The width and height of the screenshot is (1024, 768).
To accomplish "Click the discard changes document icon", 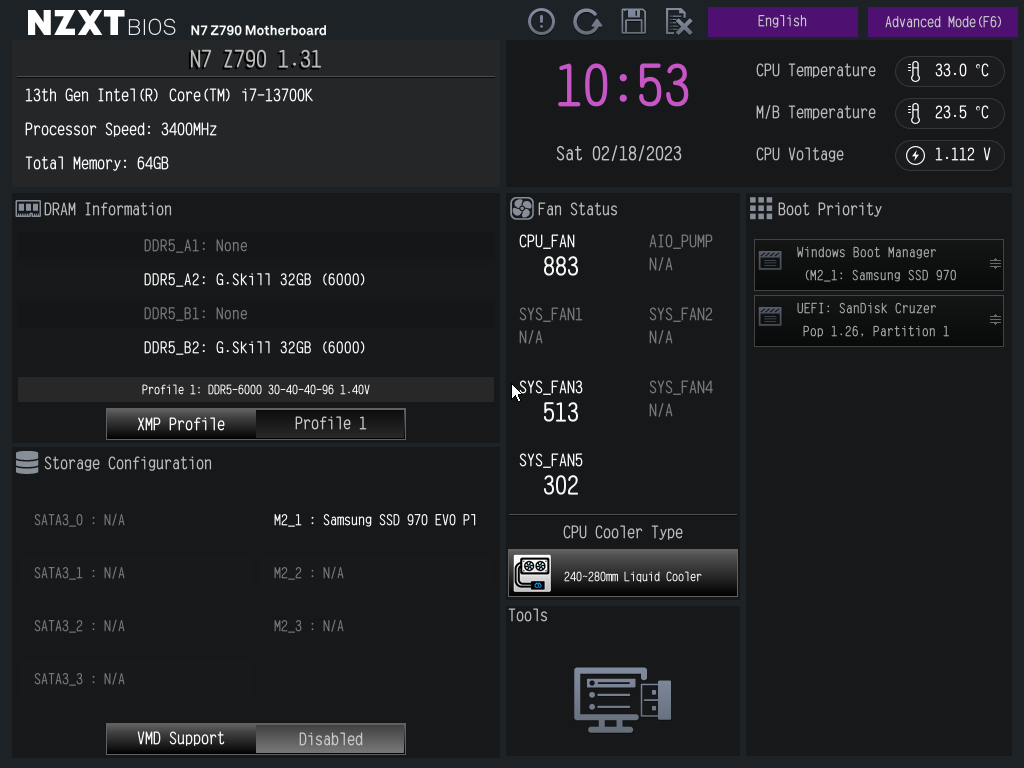I will [678, 21].
